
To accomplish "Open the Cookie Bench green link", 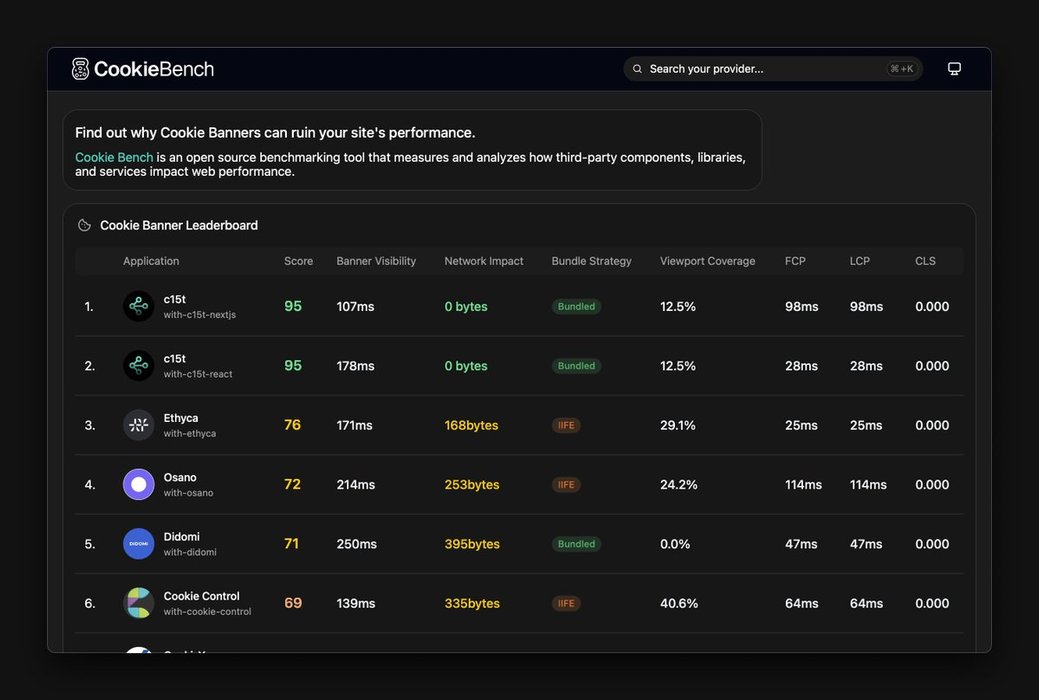I will click(114, 157).
